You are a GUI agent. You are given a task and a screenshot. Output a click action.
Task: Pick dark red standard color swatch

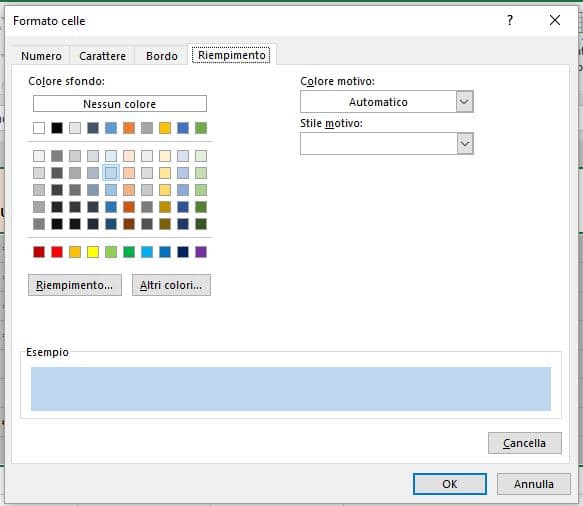tap(39, 252)
